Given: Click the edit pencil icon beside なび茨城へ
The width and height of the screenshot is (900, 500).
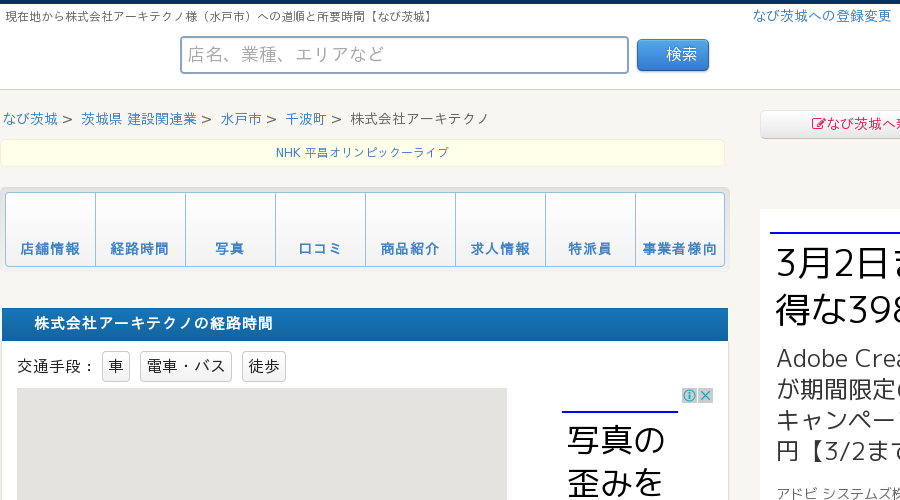Looking at the screenshot, I should click(x=818, y=124).
